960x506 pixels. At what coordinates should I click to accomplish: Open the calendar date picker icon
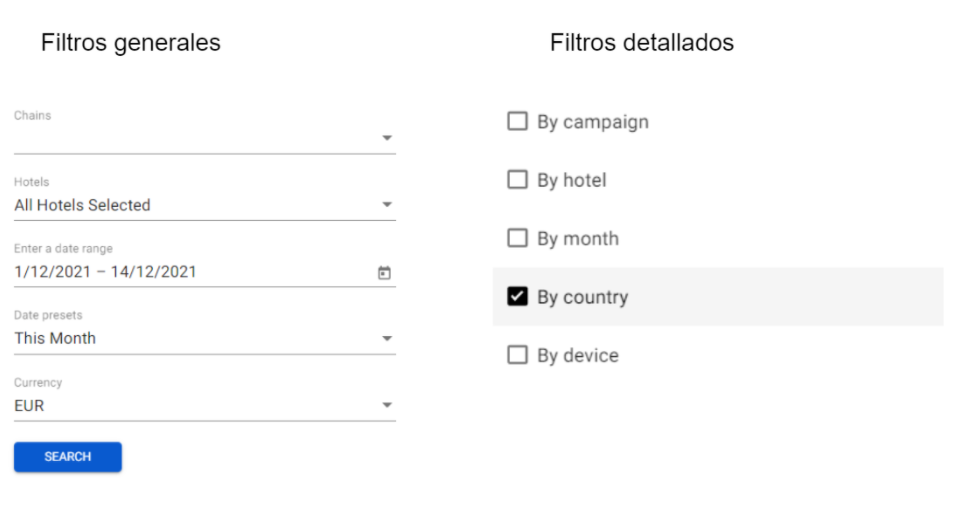384,272
